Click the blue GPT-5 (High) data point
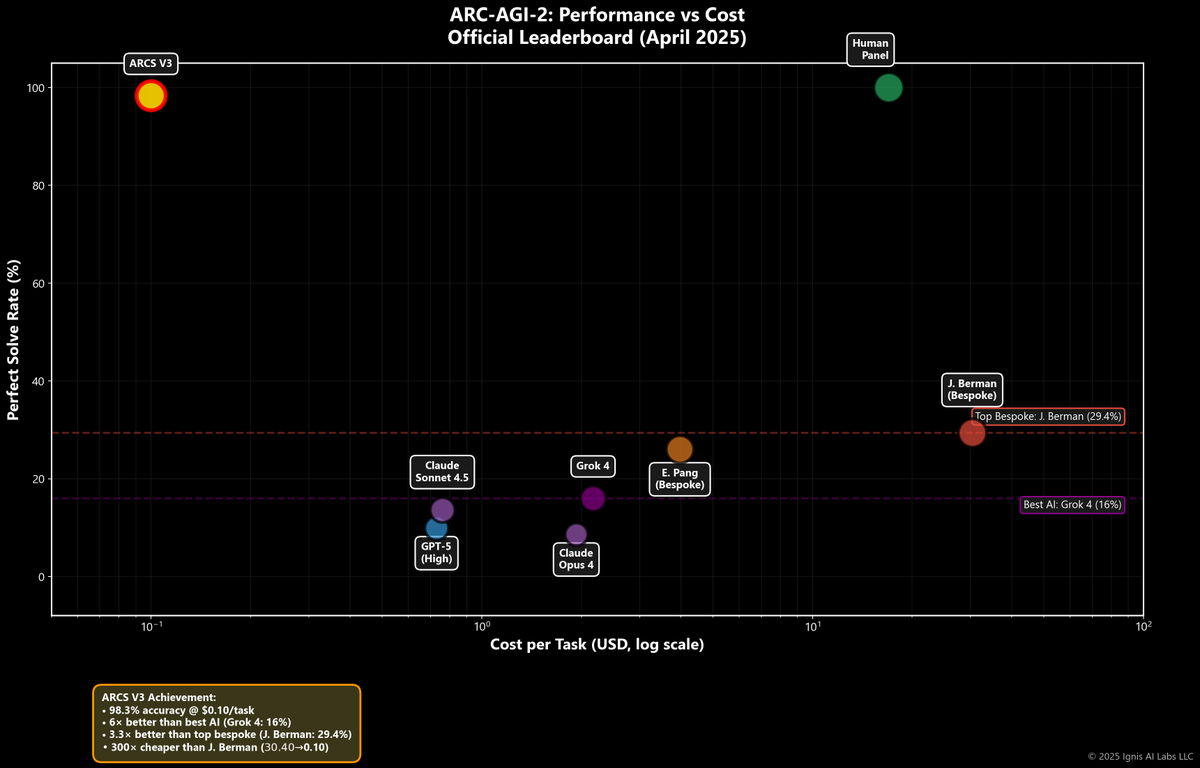The image size is (1200, 768). pos(436,528)
